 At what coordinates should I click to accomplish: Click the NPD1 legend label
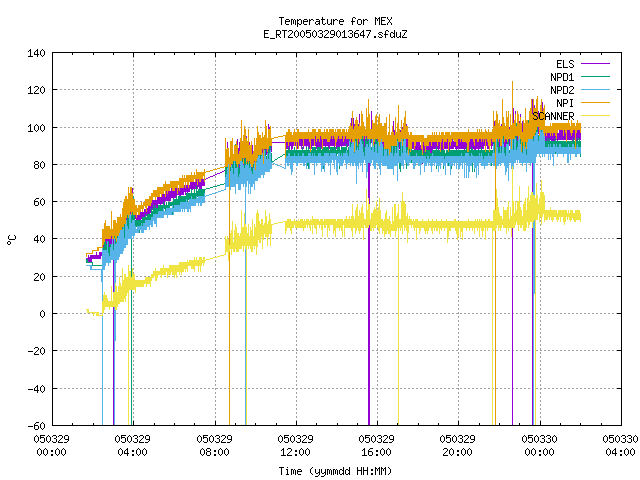point(562,77)
